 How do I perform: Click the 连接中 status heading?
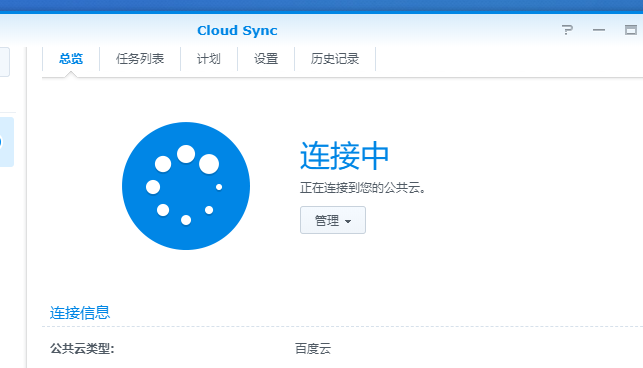344,155
